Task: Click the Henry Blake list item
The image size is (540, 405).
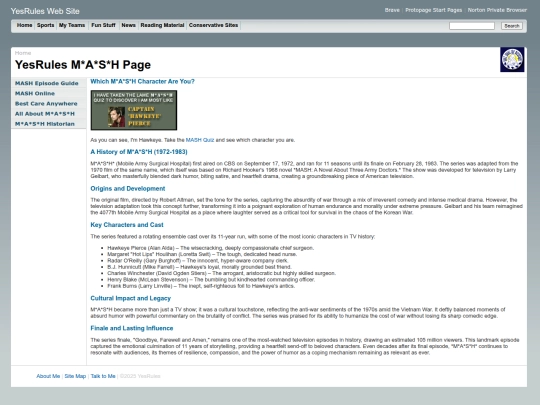Action: pos(211,280)
